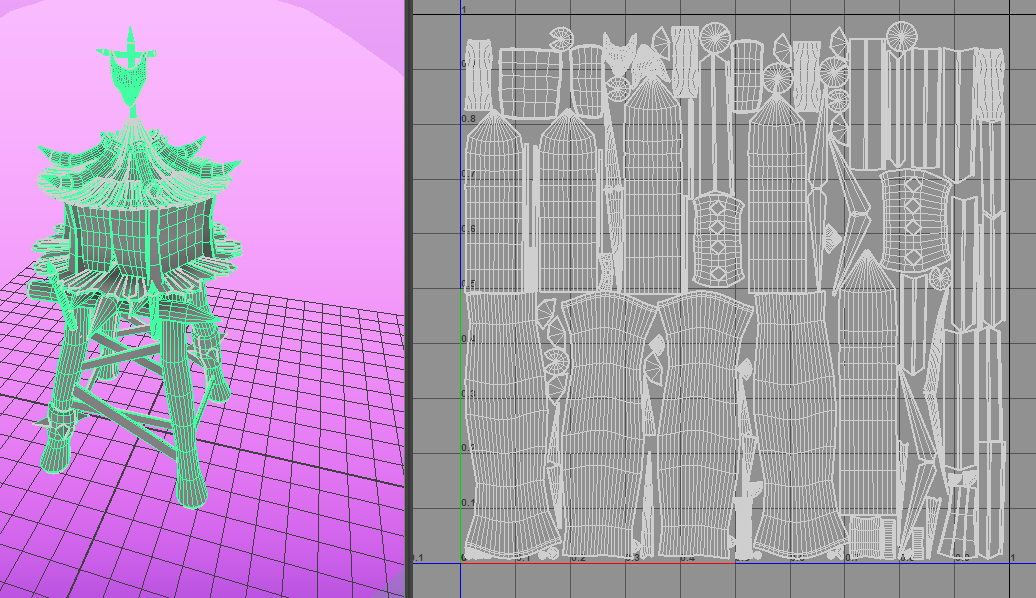This screenshot has width=1036, height=598.
Task: Select the tower model's pagoda roof mesh
Action: pos(137,167)
